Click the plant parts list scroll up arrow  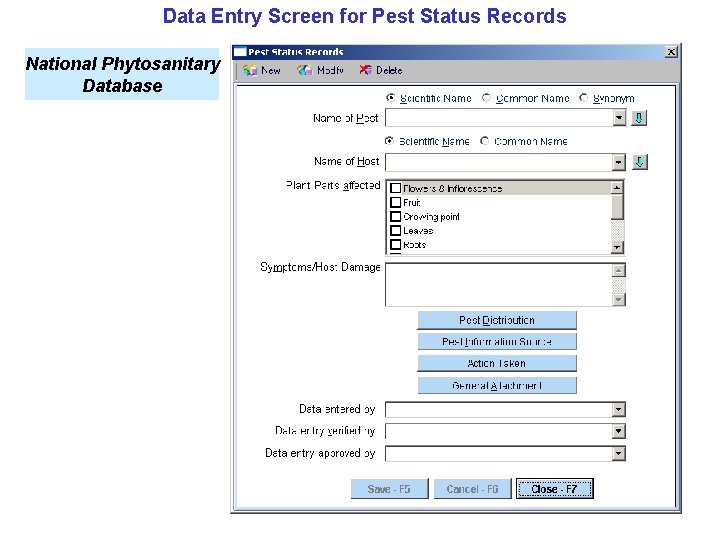click(x=617, y=187)
